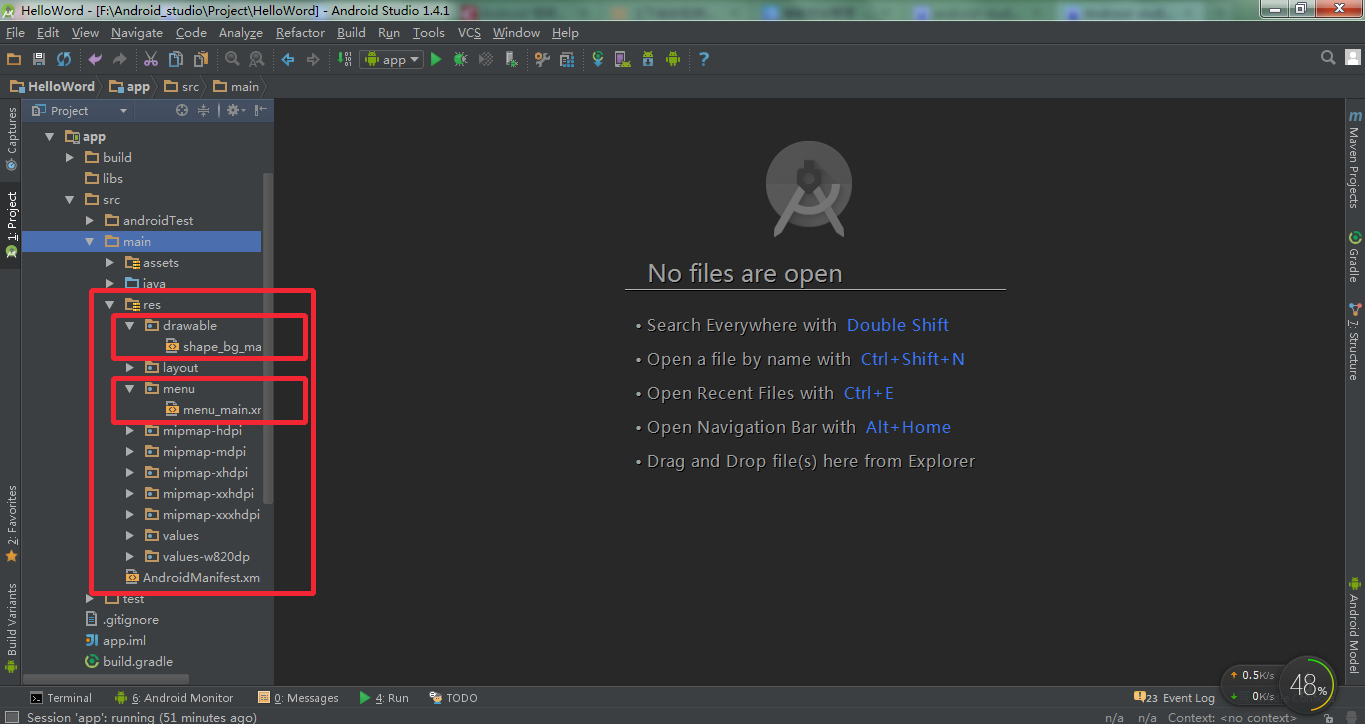Image resolution: width=1365 pixels, height=724 pixels.
Task: Click the Save All floppy icon
Action: click(39, 59)
